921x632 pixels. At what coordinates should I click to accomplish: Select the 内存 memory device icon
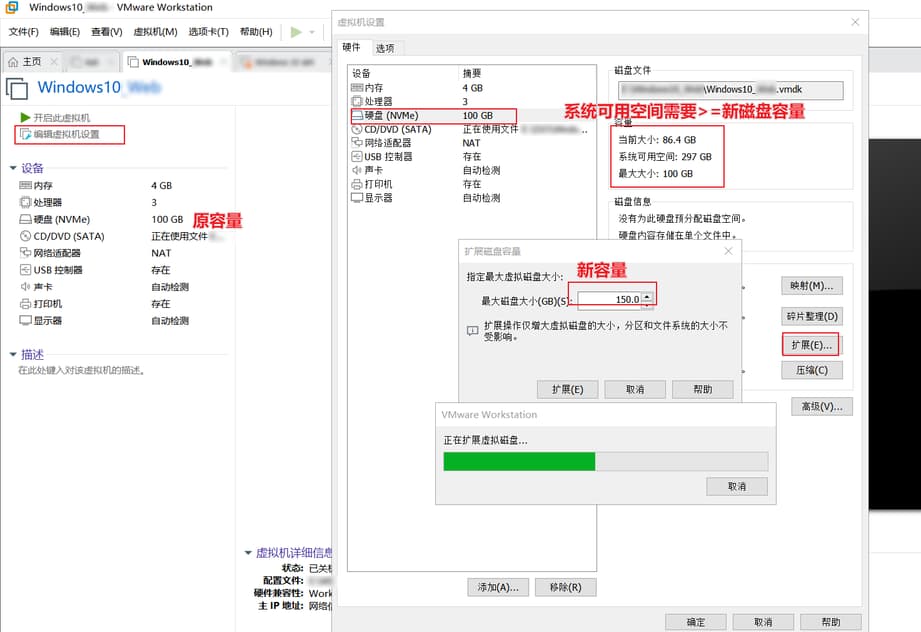(x=357, y=87)
